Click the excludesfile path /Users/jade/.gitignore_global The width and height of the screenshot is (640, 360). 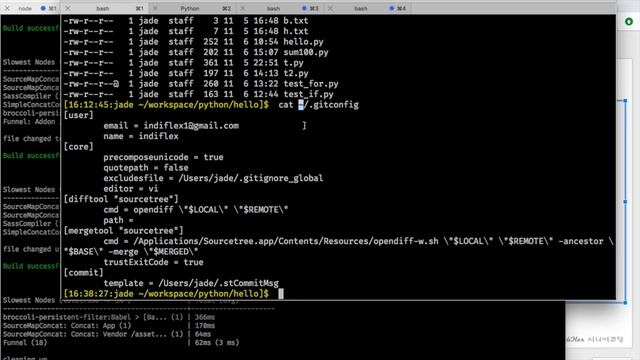251,178
